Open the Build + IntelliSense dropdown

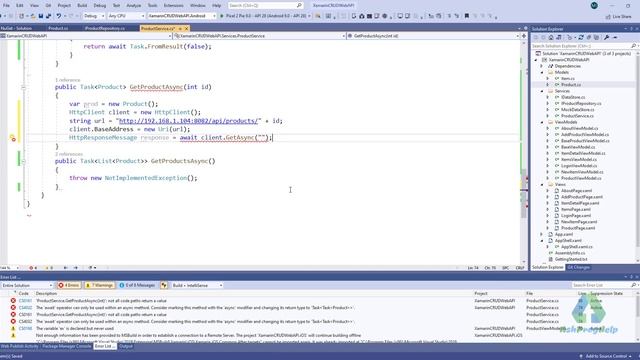tap(197, 285)
